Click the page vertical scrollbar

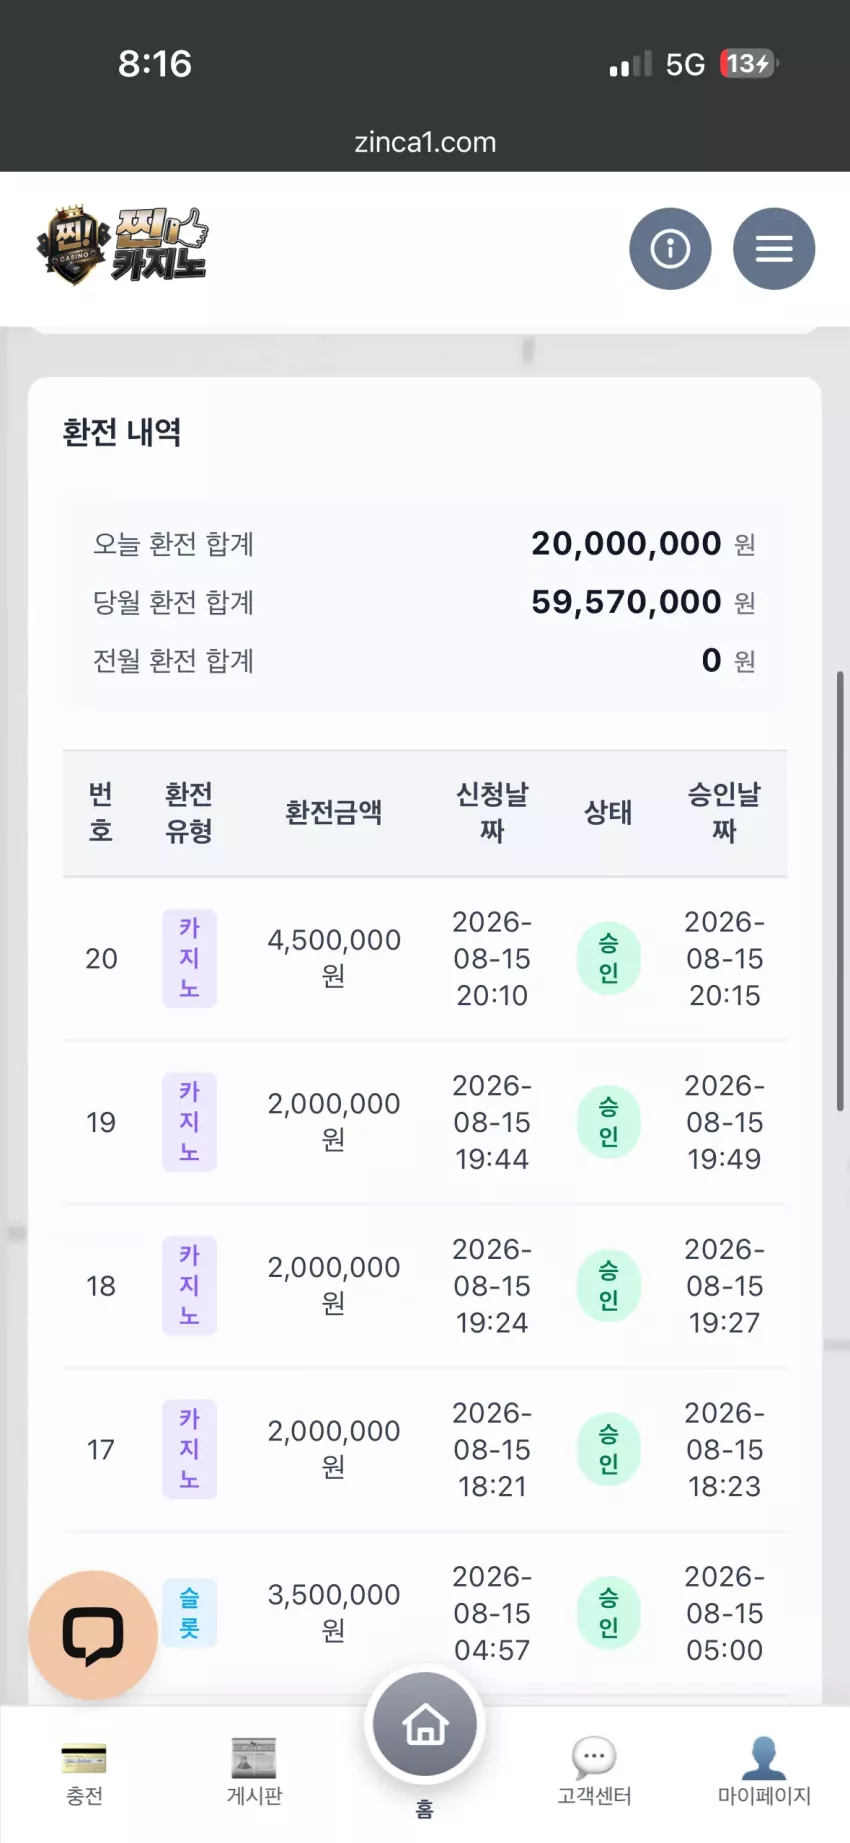840,890
